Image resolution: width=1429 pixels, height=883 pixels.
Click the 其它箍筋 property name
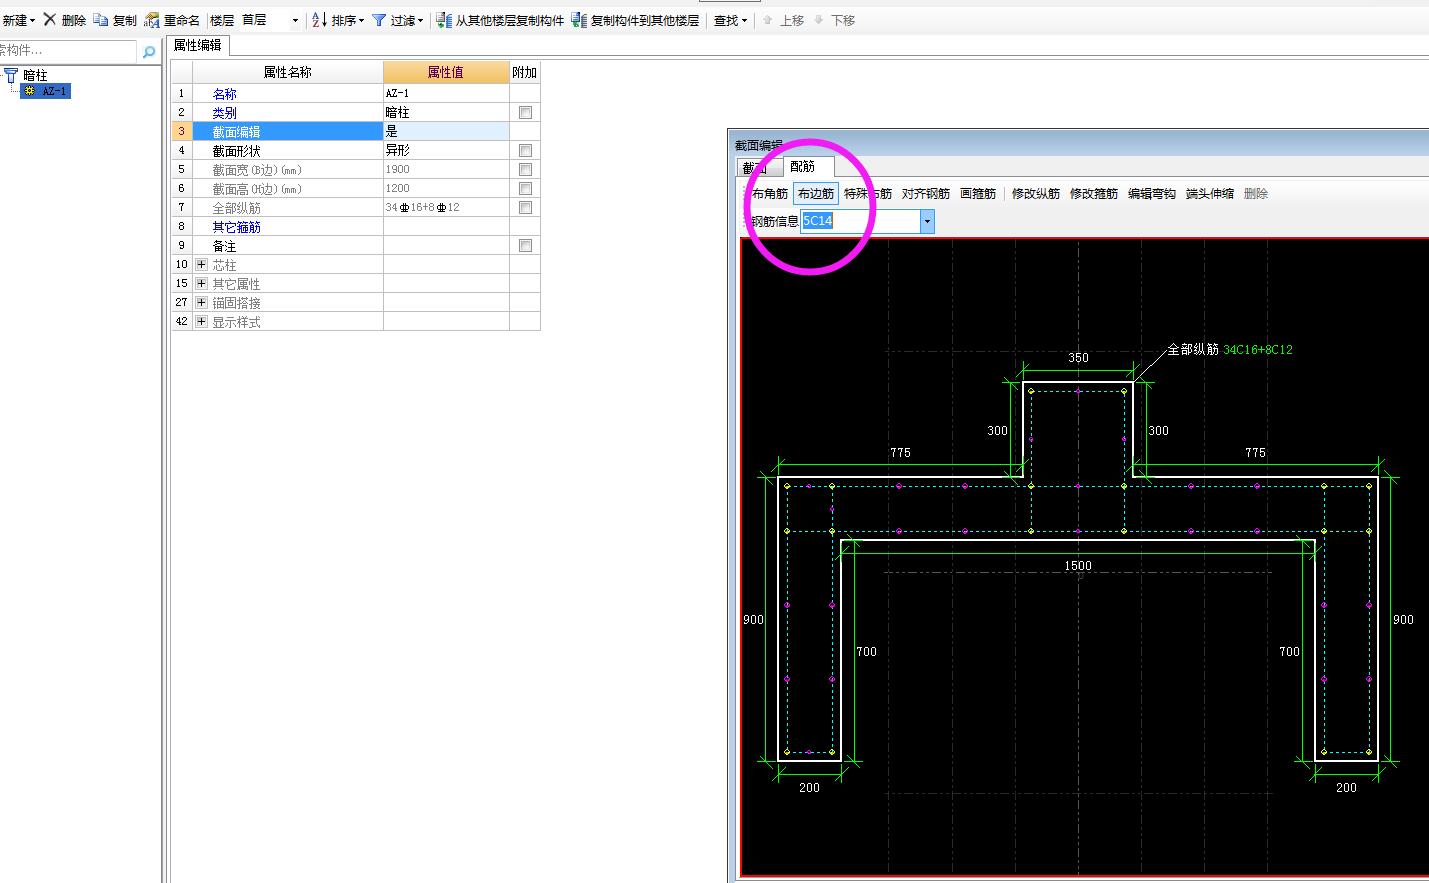tap(236, 227)
